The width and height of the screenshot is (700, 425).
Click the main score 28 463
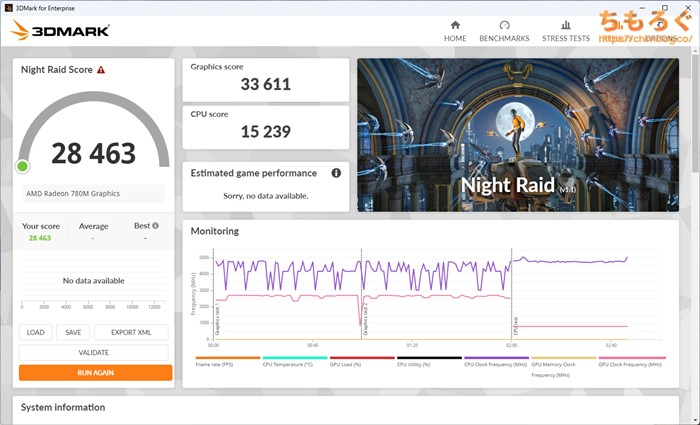click(x=93, y=153)
